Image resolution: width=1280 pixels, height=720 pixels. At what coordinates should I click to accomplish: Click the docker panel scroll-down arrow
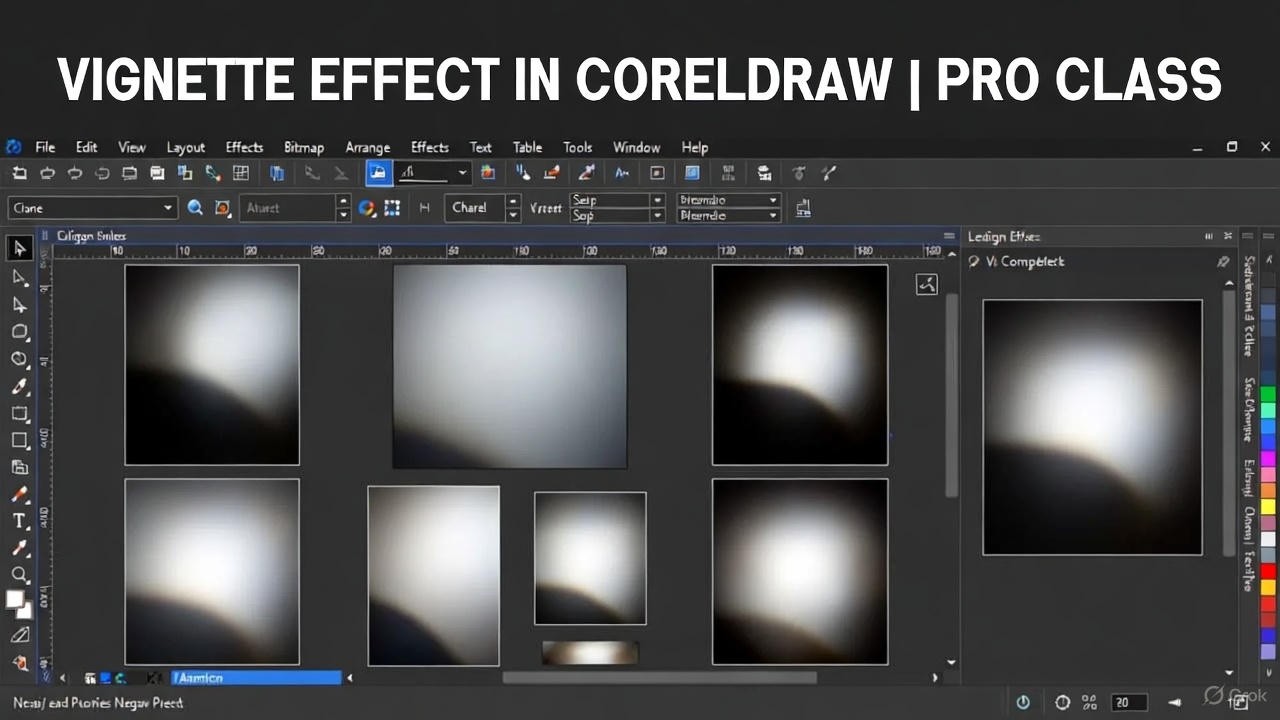click(x=1230, y=674)
